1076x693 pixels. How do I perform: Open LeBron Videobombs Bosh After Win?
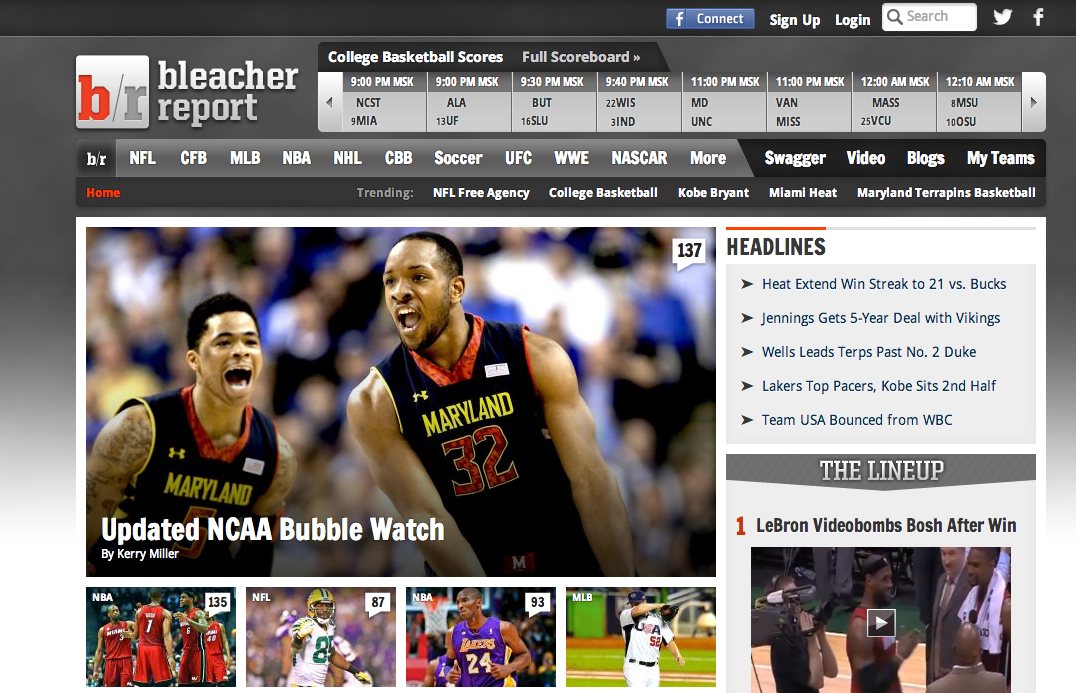point(886,526)
